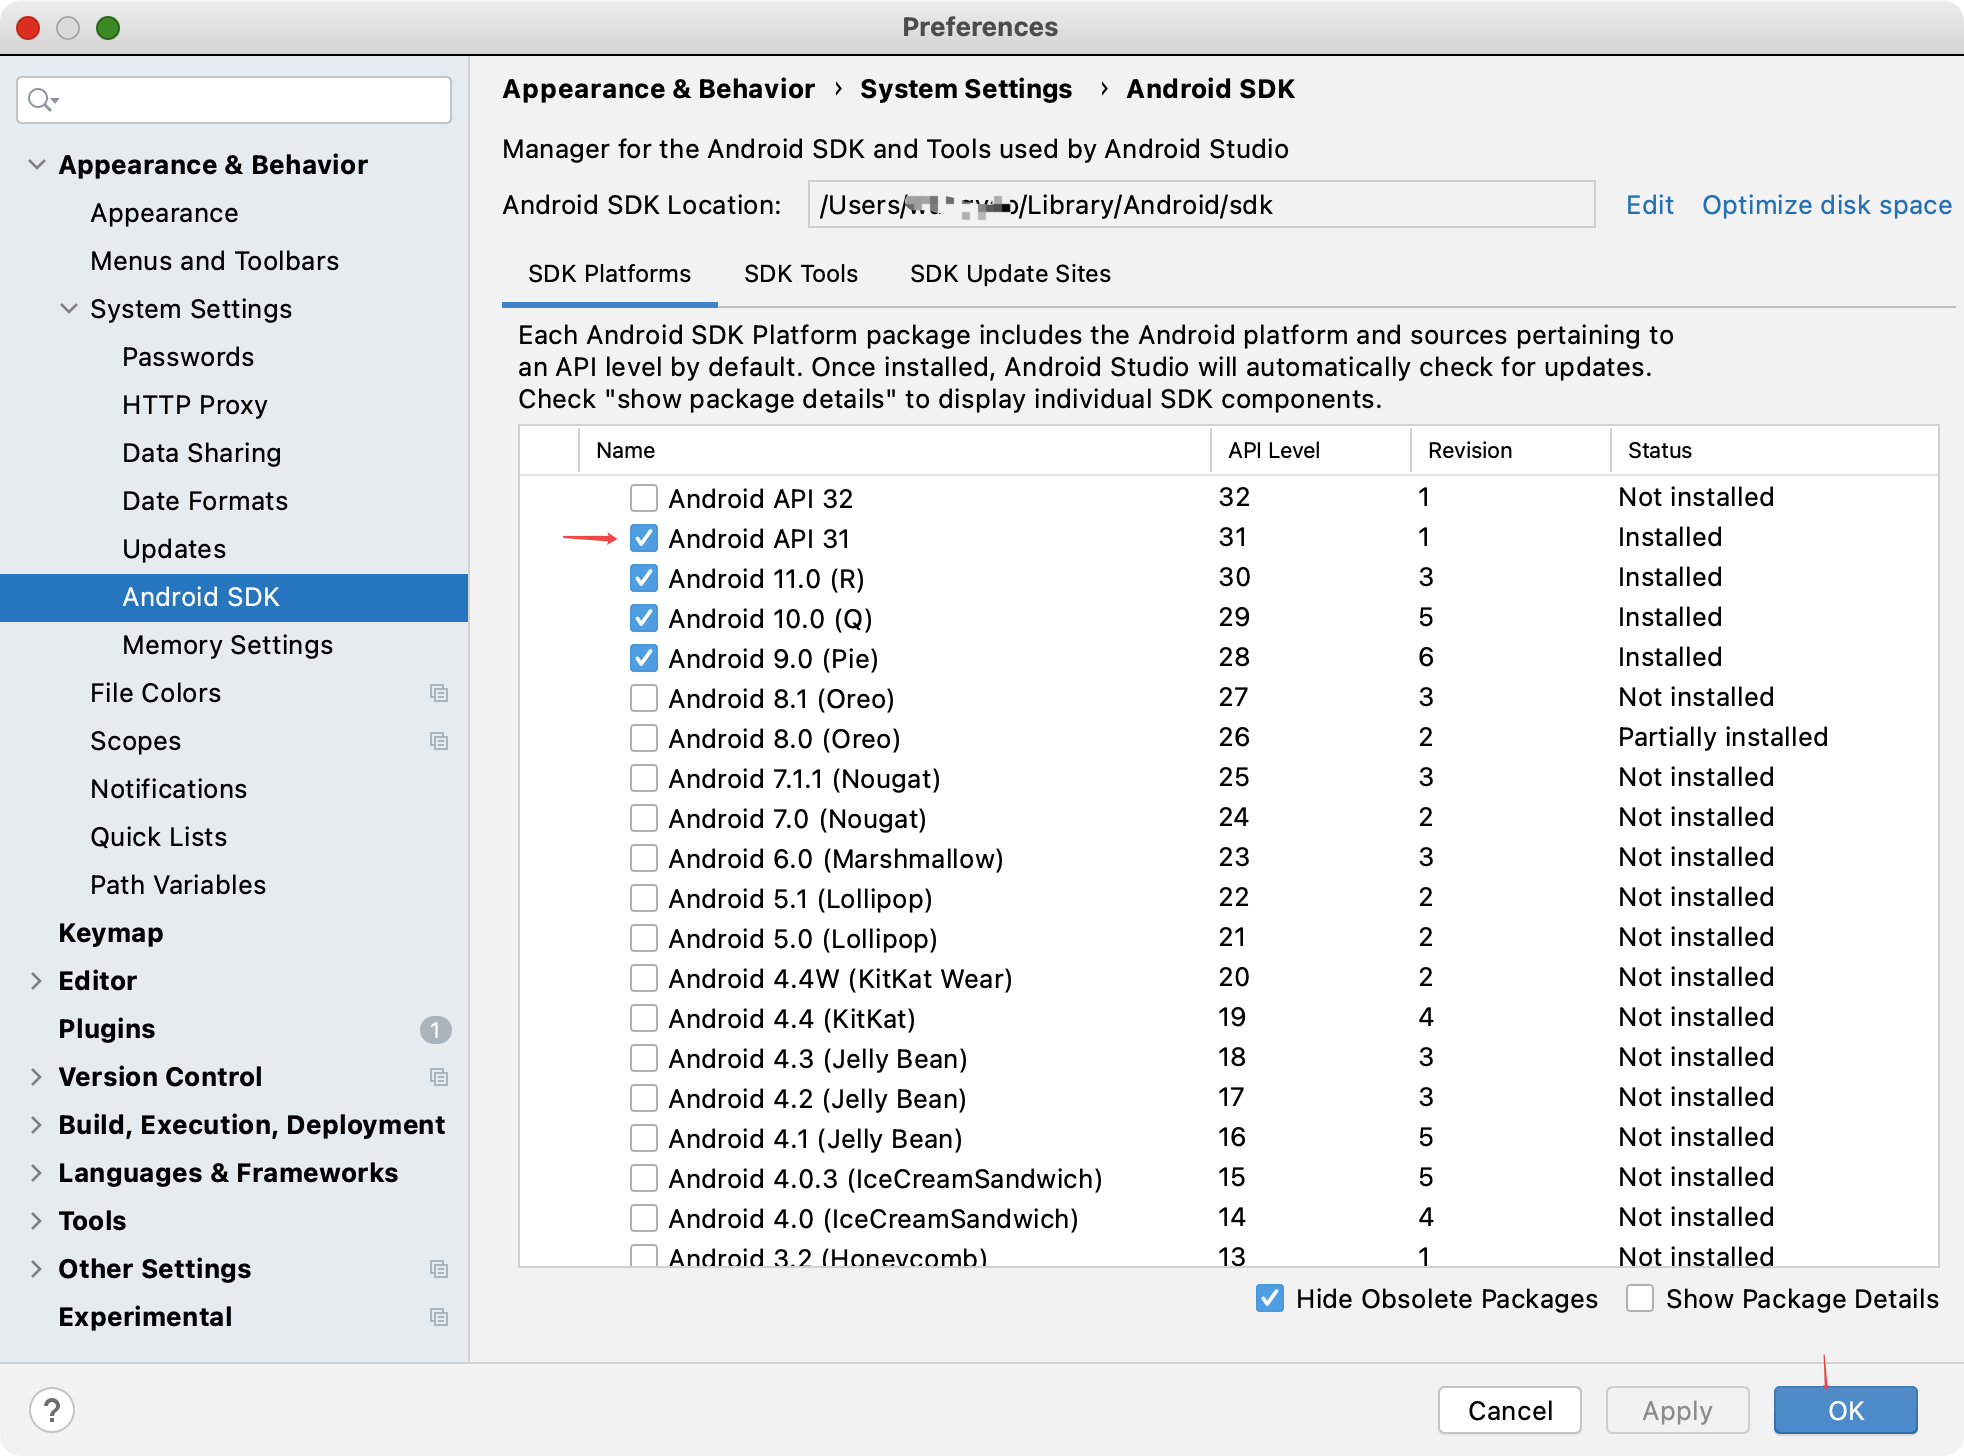The width and height of the screenshot is (1964, 1456).
Task: Open Plugins settings page
Action: [x=106, y=1029]
